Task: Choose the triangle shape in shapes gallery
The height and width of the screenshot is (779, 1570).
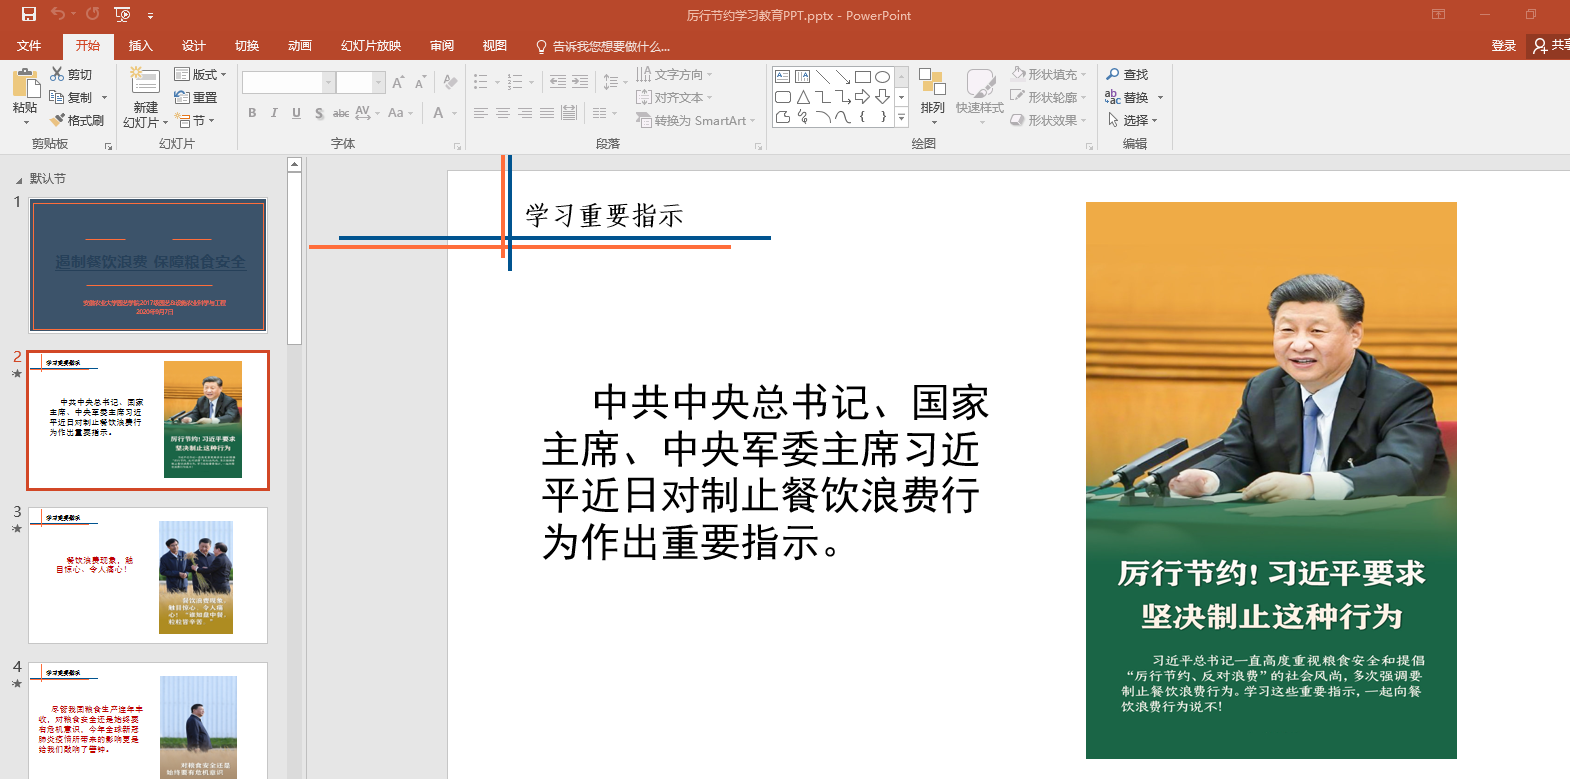Action: coord(803,97)
